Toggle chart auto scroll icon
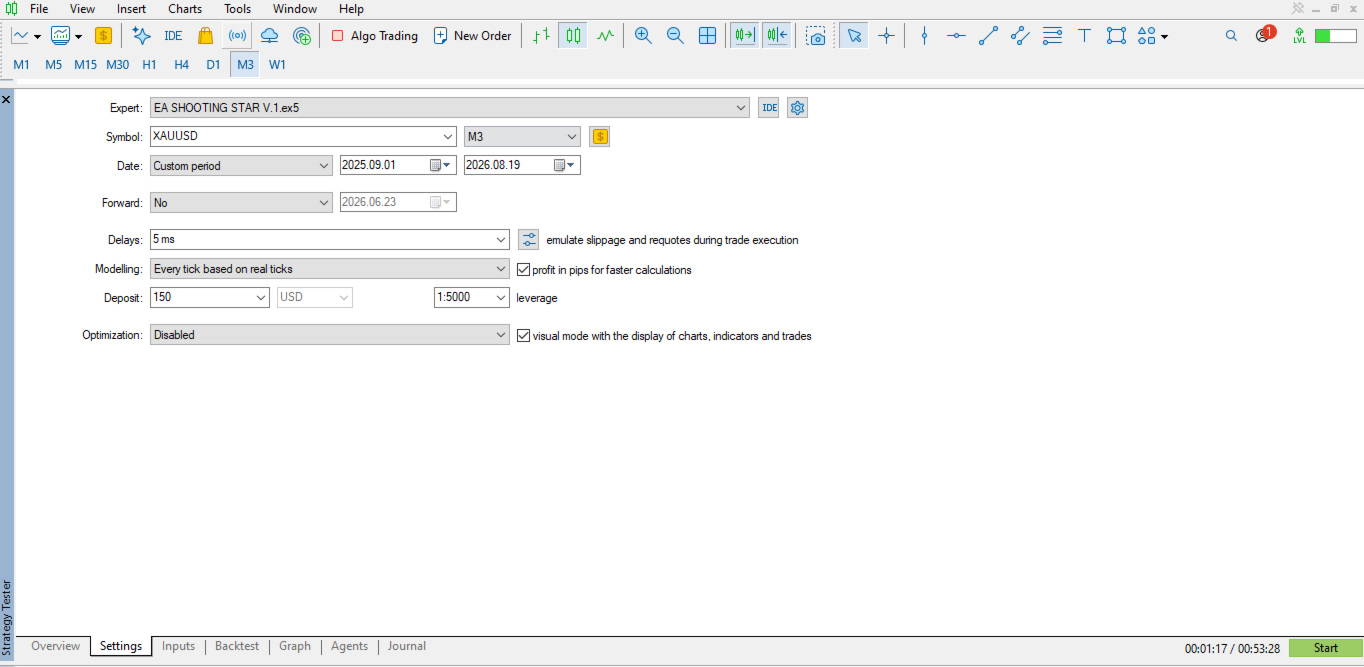Viewport: 1364px width, 667px height. [745, 36]
